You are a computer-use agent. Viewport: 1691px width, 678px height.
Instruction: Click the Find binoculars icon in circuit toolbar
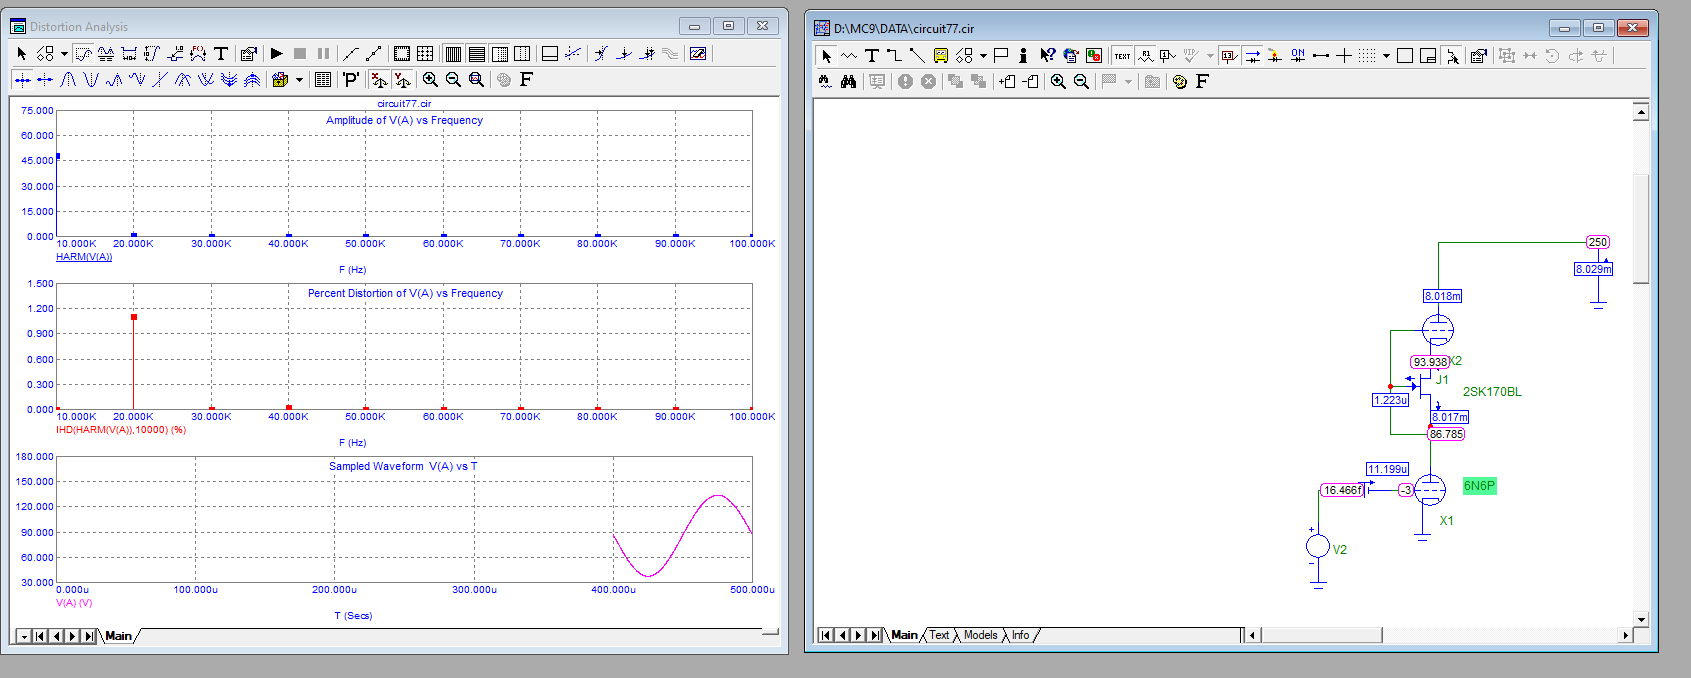pyautogui.click(x=848, y=82)
